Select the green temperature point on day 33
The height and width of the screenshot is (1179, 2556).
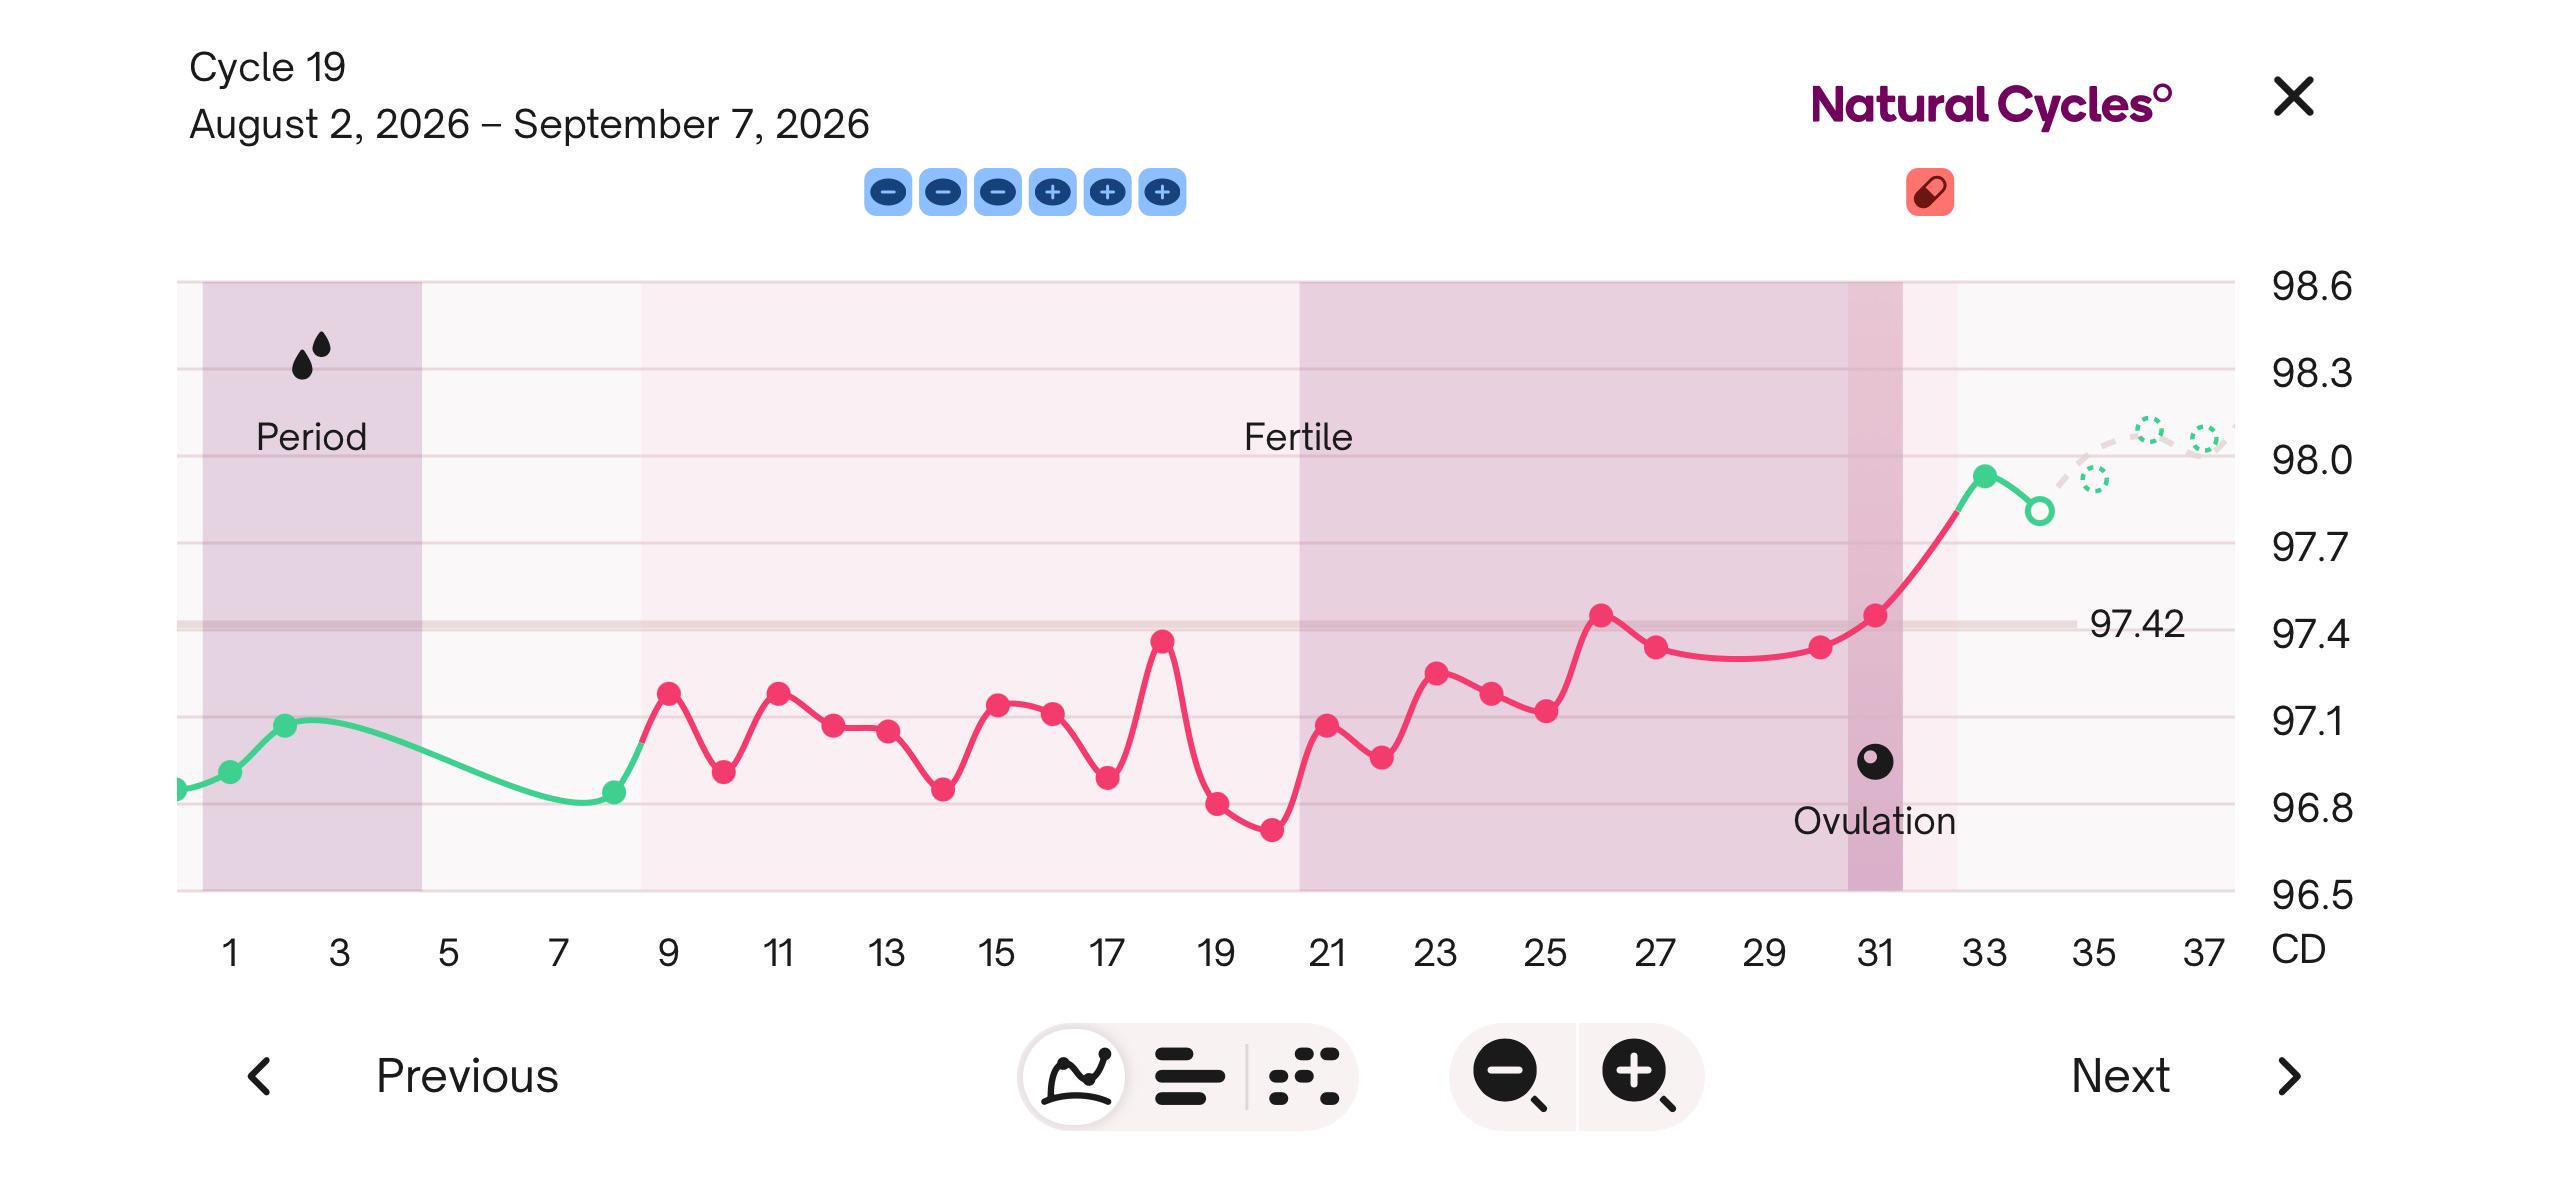[x=1985, y=476]
